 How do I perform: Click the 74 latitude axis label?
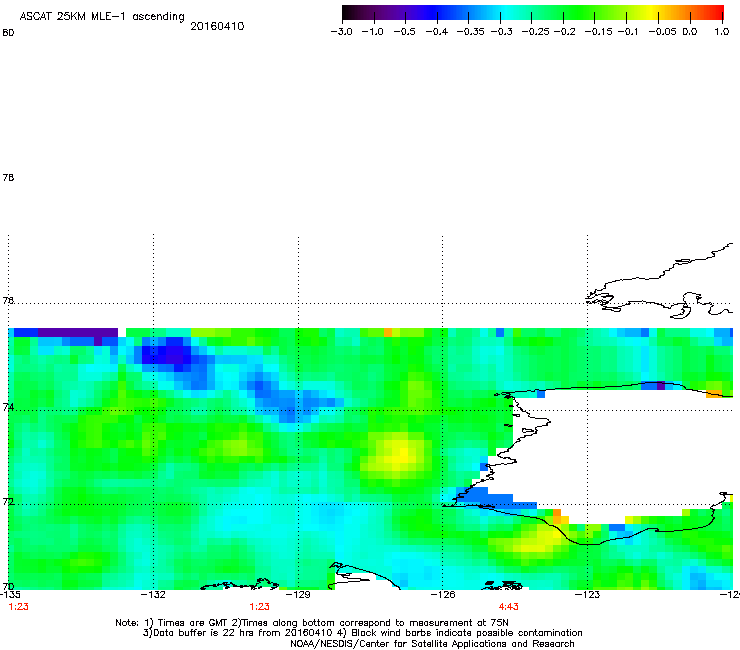pyautogui.click(x=8, y=407)
